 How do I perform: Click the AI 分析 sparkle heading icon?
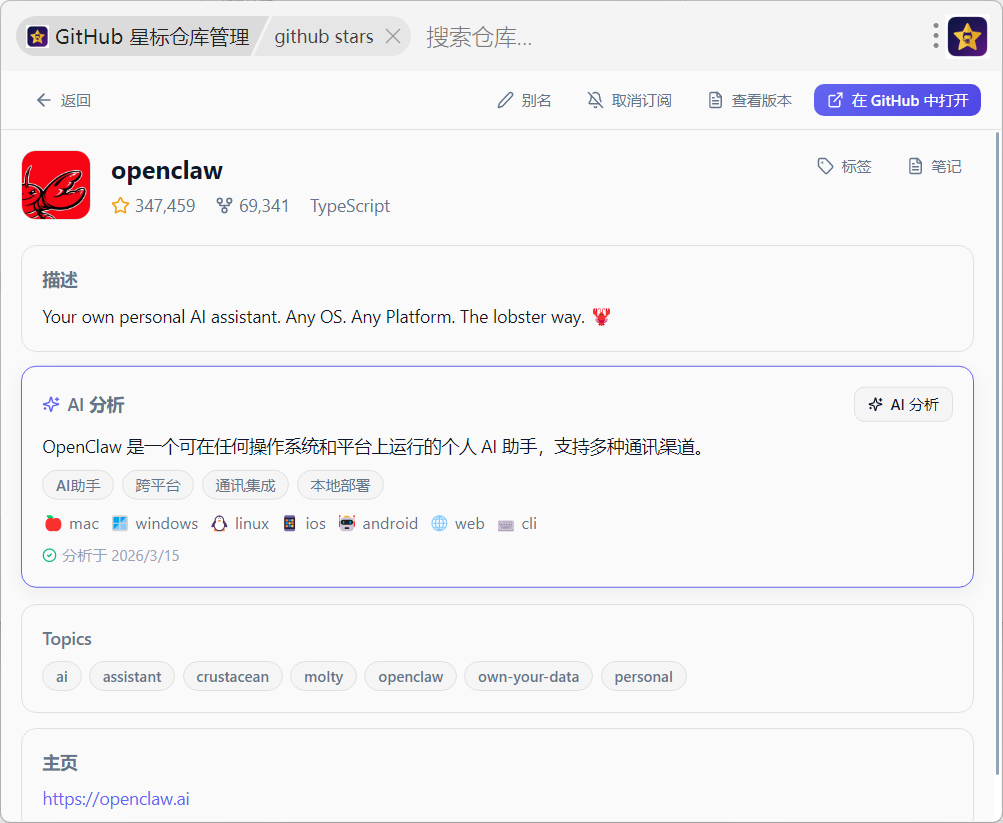(x=51, y=404)
